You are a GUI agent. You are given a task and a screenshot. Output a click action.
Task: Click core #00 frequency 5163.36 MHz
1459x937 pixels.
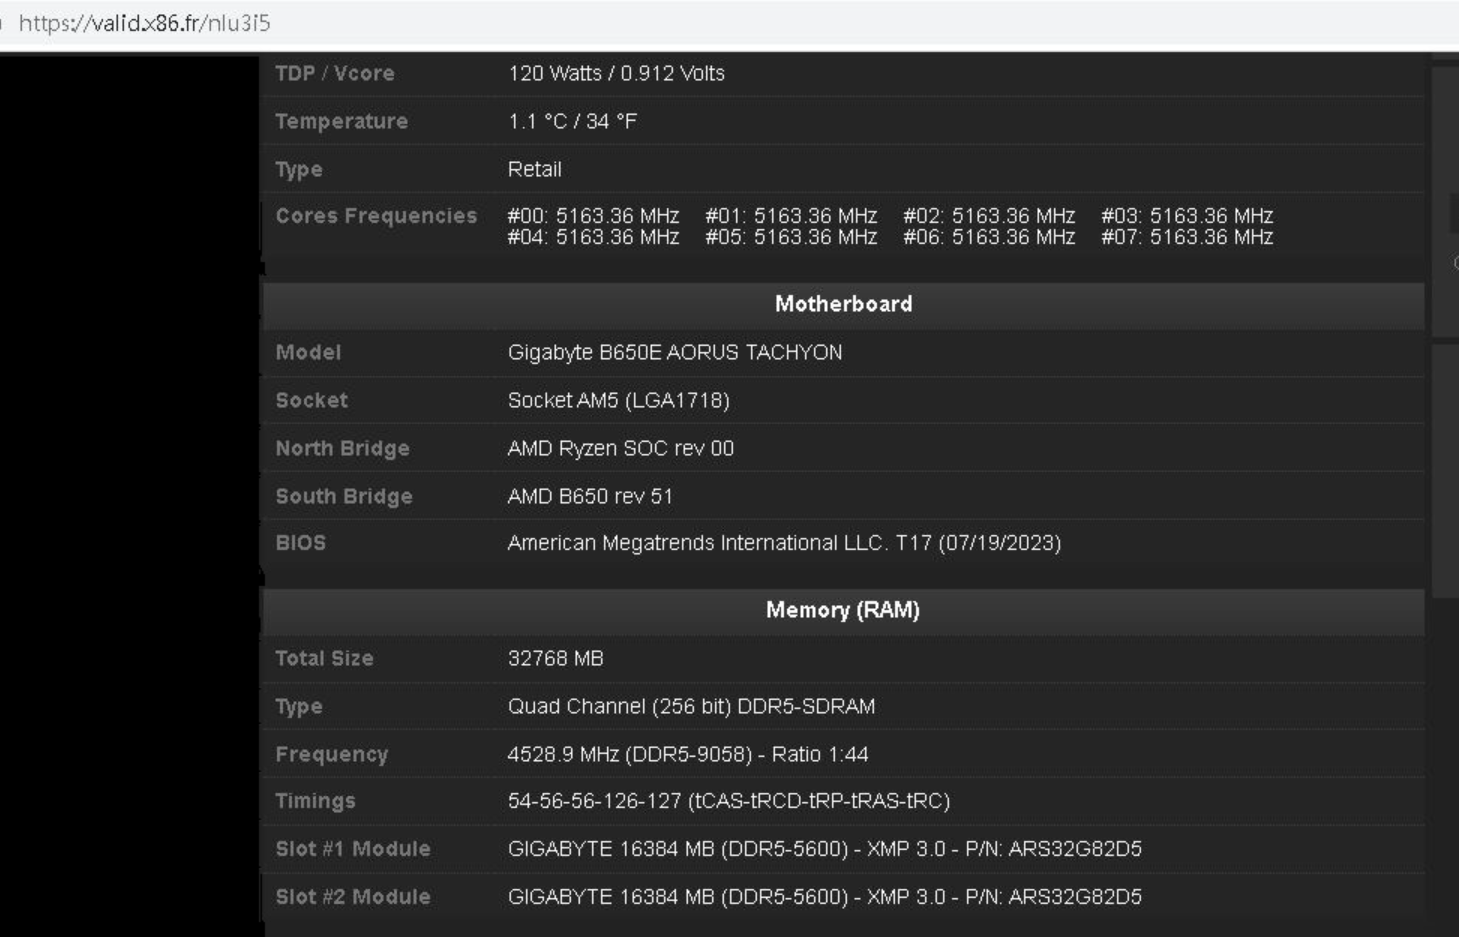pos(593,216)
